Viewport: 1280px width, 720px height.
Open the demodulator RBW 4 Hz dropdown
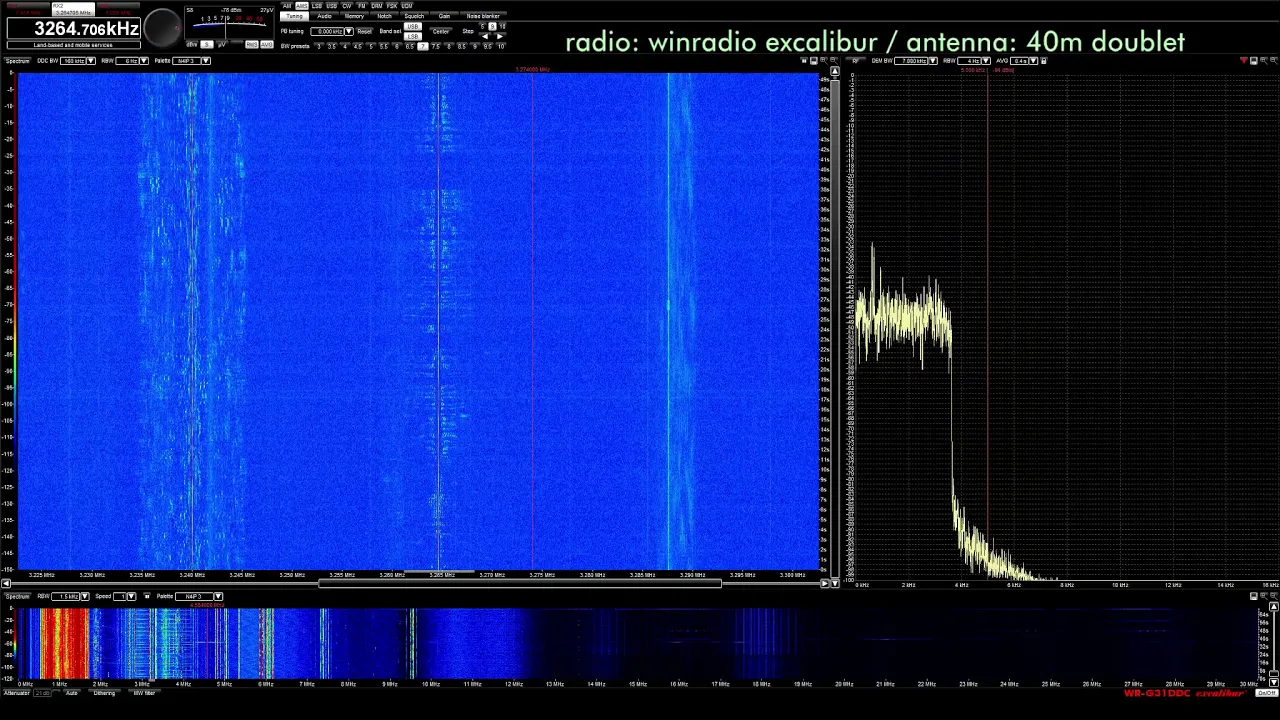coord(986,61)
